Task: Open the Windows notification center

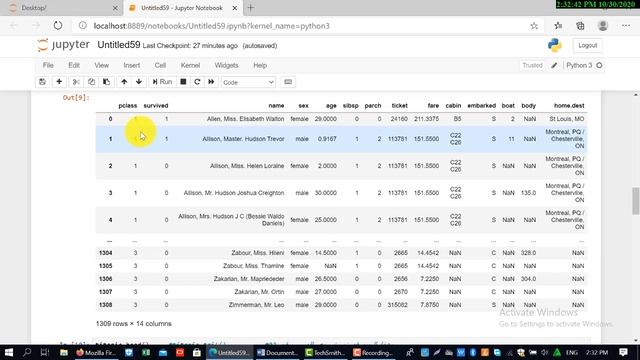Action: click(x=623, y=352)
